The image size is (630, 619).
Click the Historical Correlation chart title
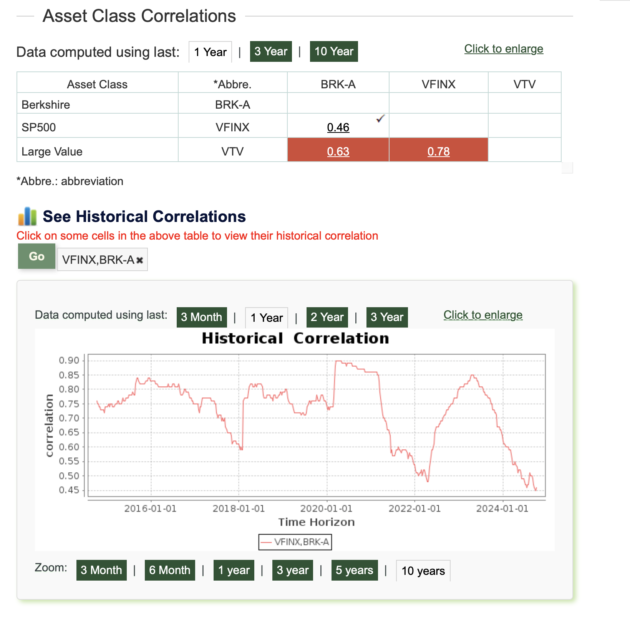coord(295,338)
